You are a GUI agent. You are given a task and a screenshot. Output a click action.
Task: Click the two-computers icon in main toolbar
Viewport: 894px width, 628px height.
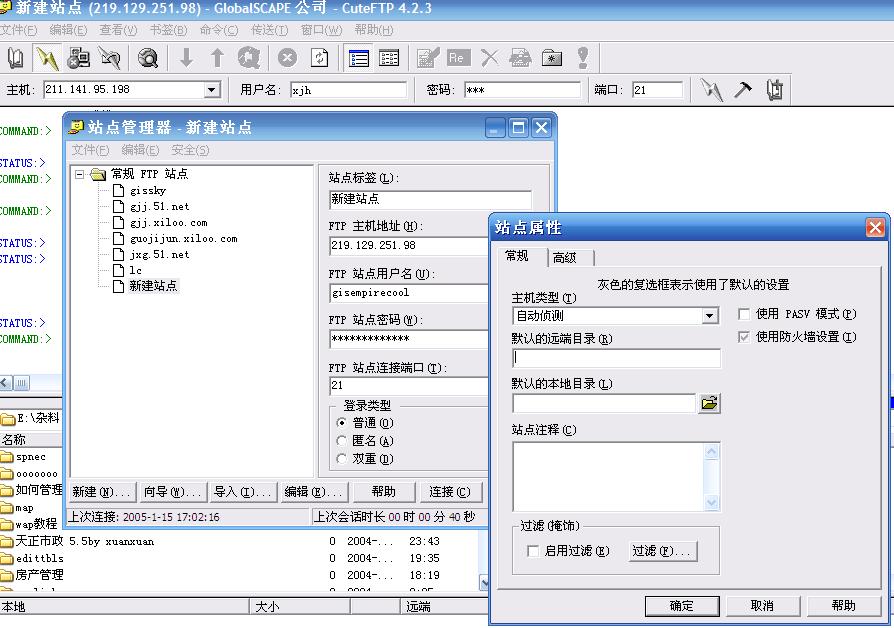pyautogui.click(x=79, y=58)
